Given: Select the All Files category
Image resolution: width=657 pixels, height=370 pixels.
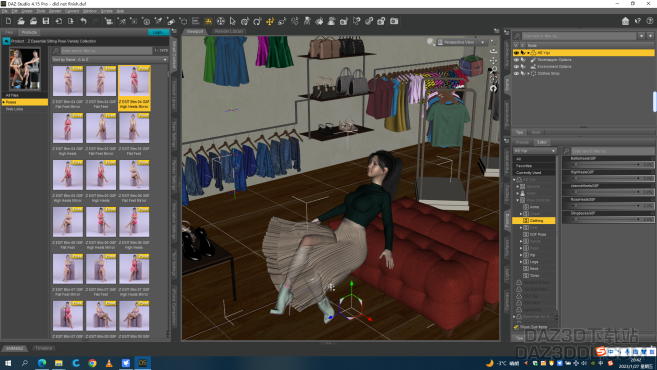Looking at the screenshot, I should (25, 95).
